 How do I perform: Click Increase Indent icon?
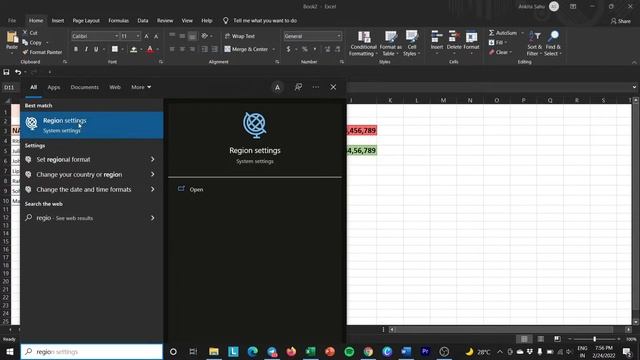[215, 49]
